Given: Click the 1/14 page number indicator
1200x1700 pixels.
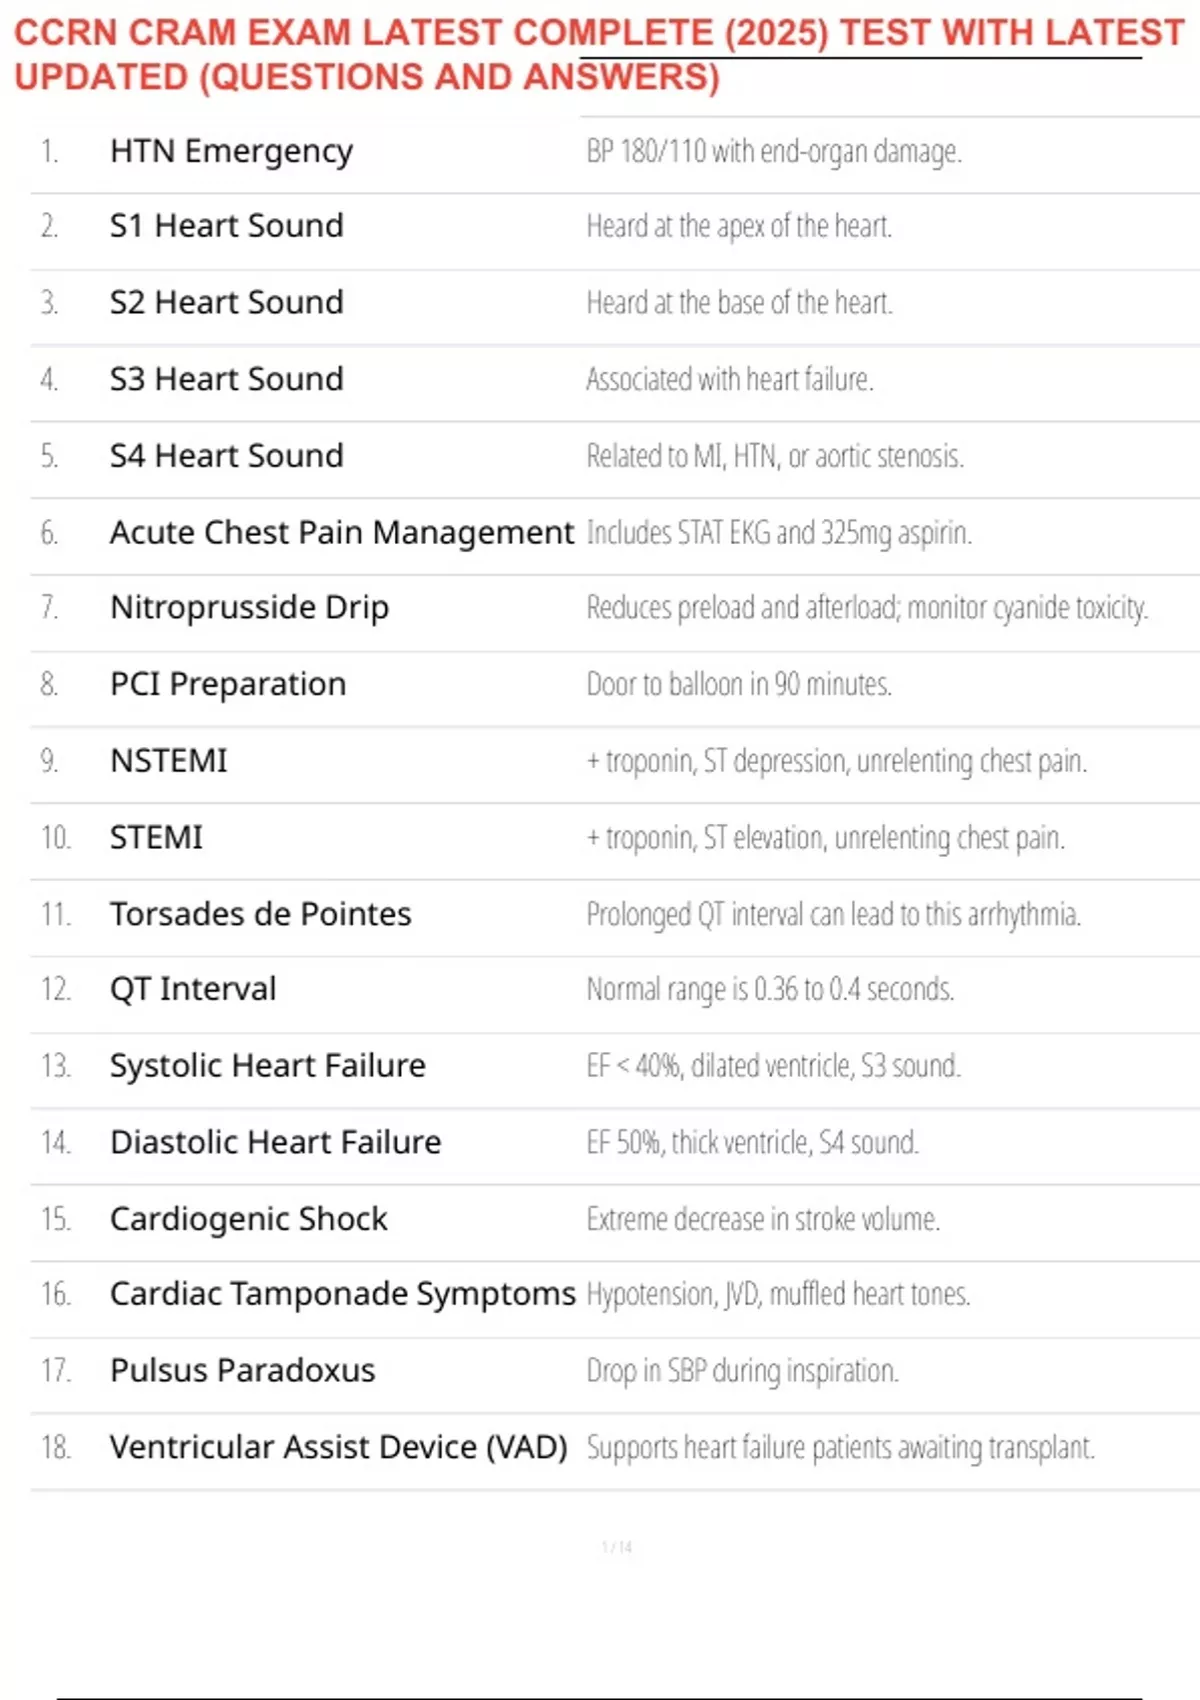Looking at the screenshot, I should [x=617, y=1547].
